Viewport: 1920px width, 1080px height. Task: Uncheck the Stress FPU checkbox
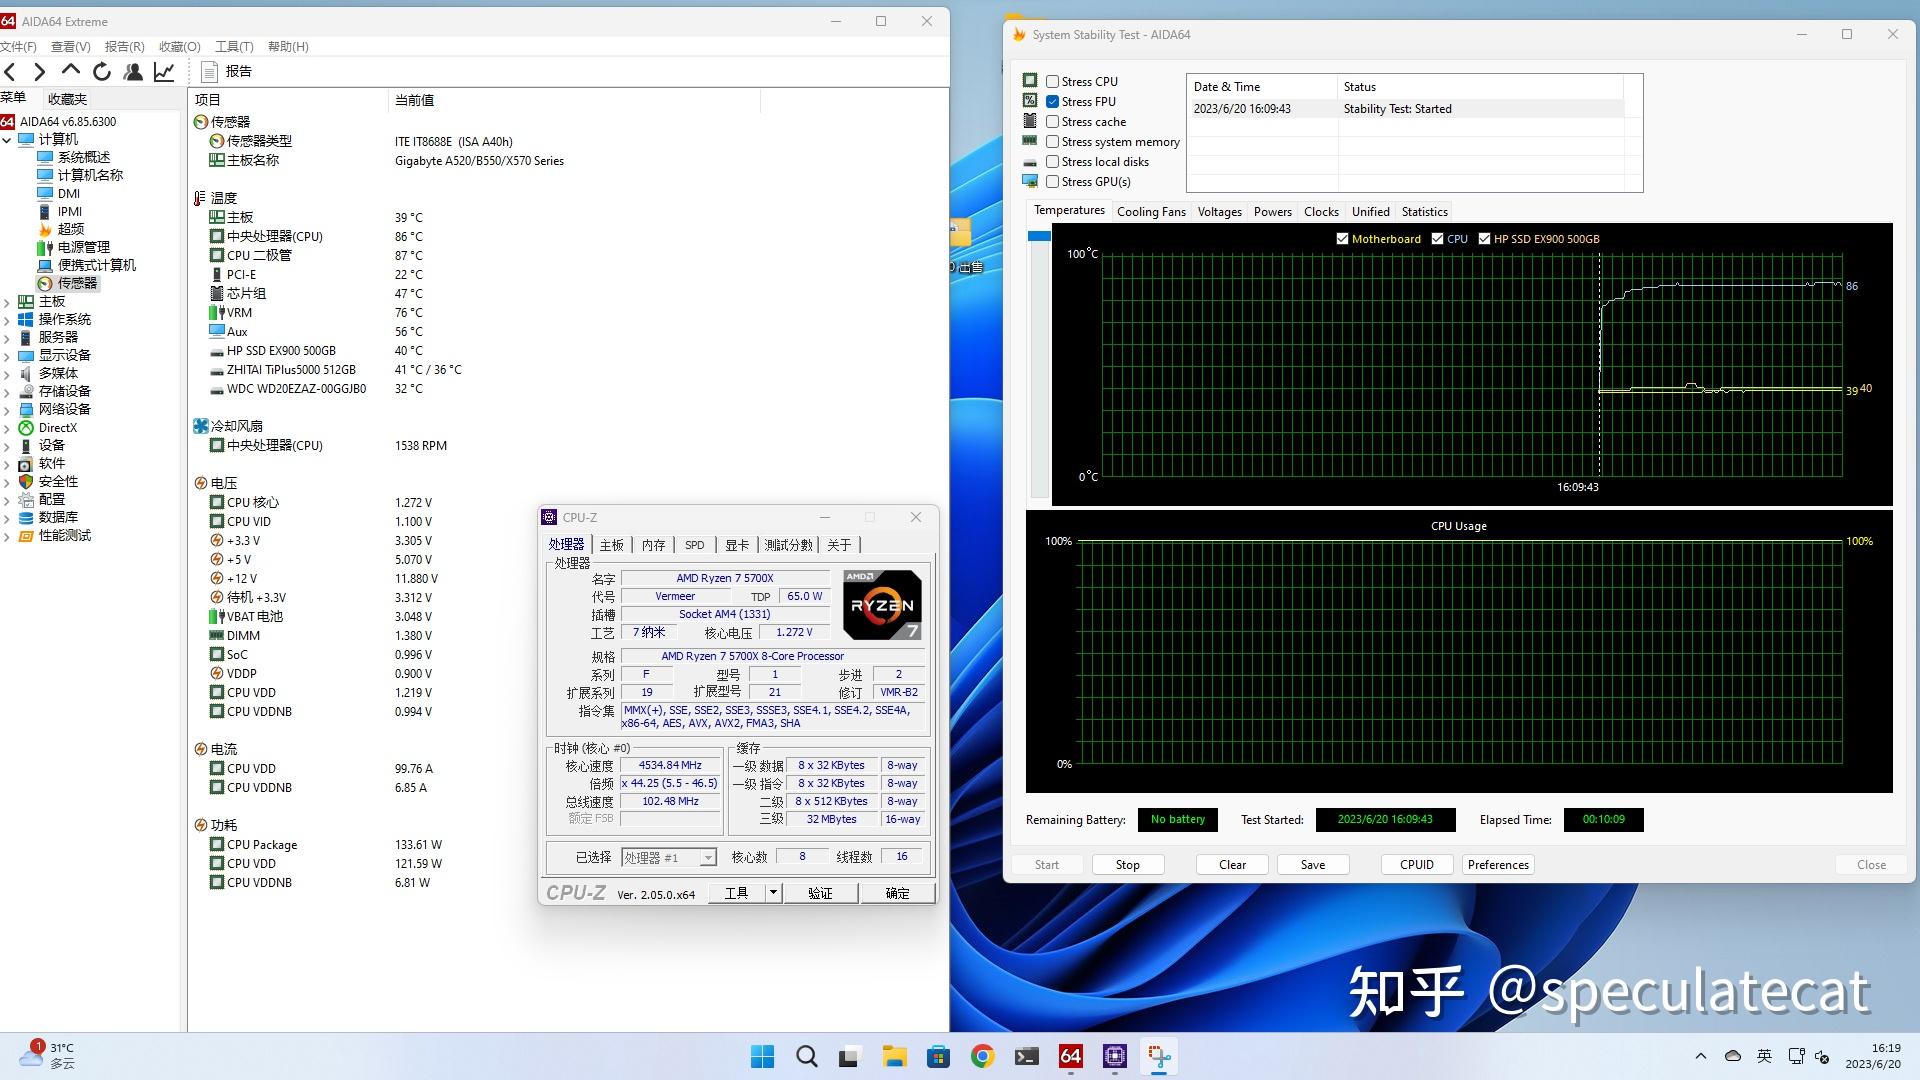(1052, 101)
